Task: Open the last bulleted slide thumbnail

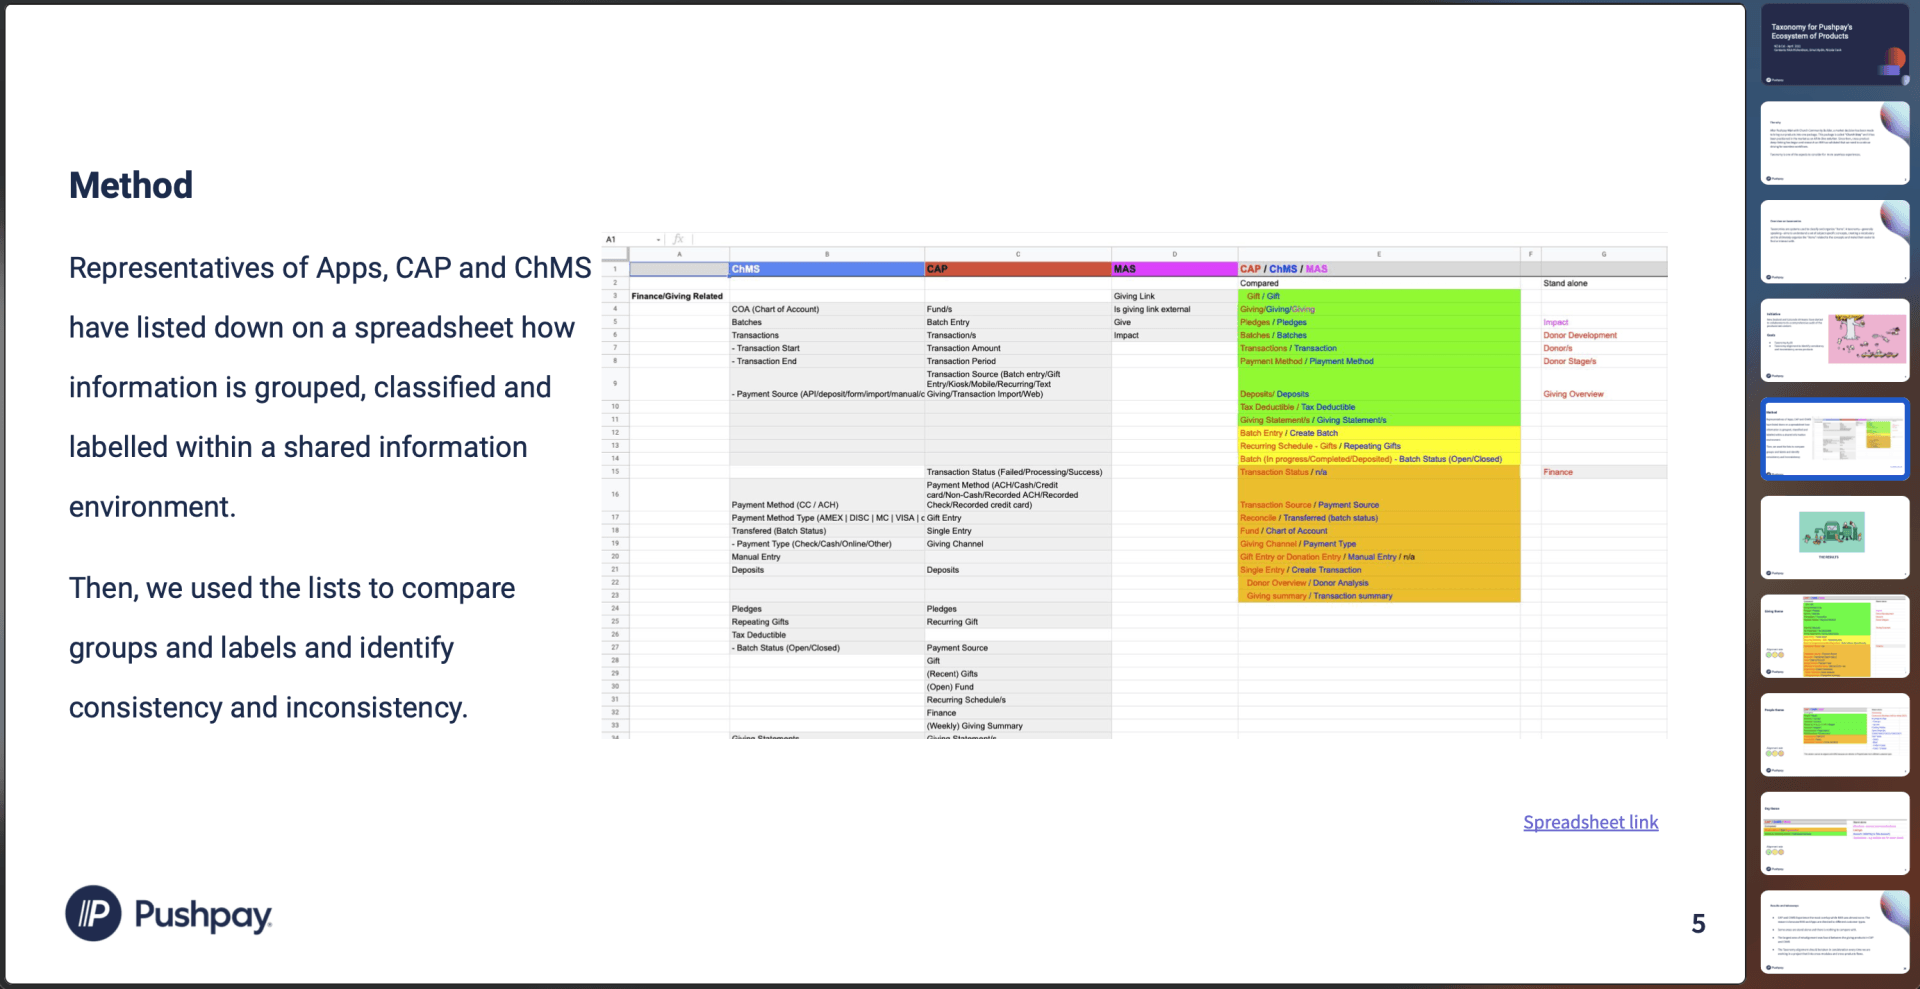Action: pyautogui.click(x=1835, y=932)
